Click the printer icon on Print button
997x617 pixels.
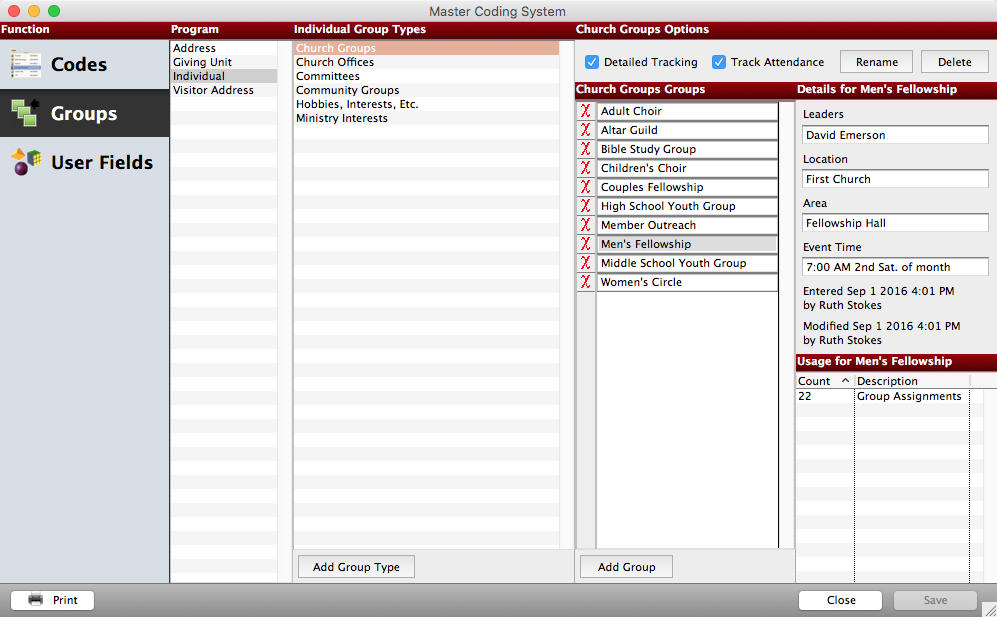click(33, 600)
